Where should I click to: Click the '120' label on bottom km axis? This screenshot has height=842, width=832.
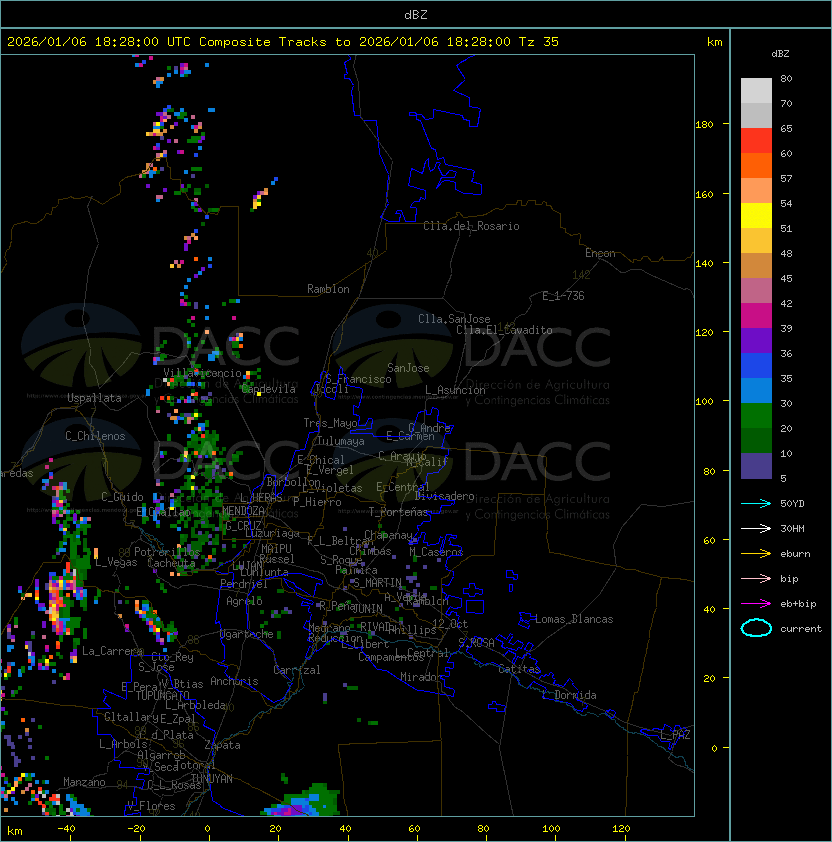pos(621,829)
